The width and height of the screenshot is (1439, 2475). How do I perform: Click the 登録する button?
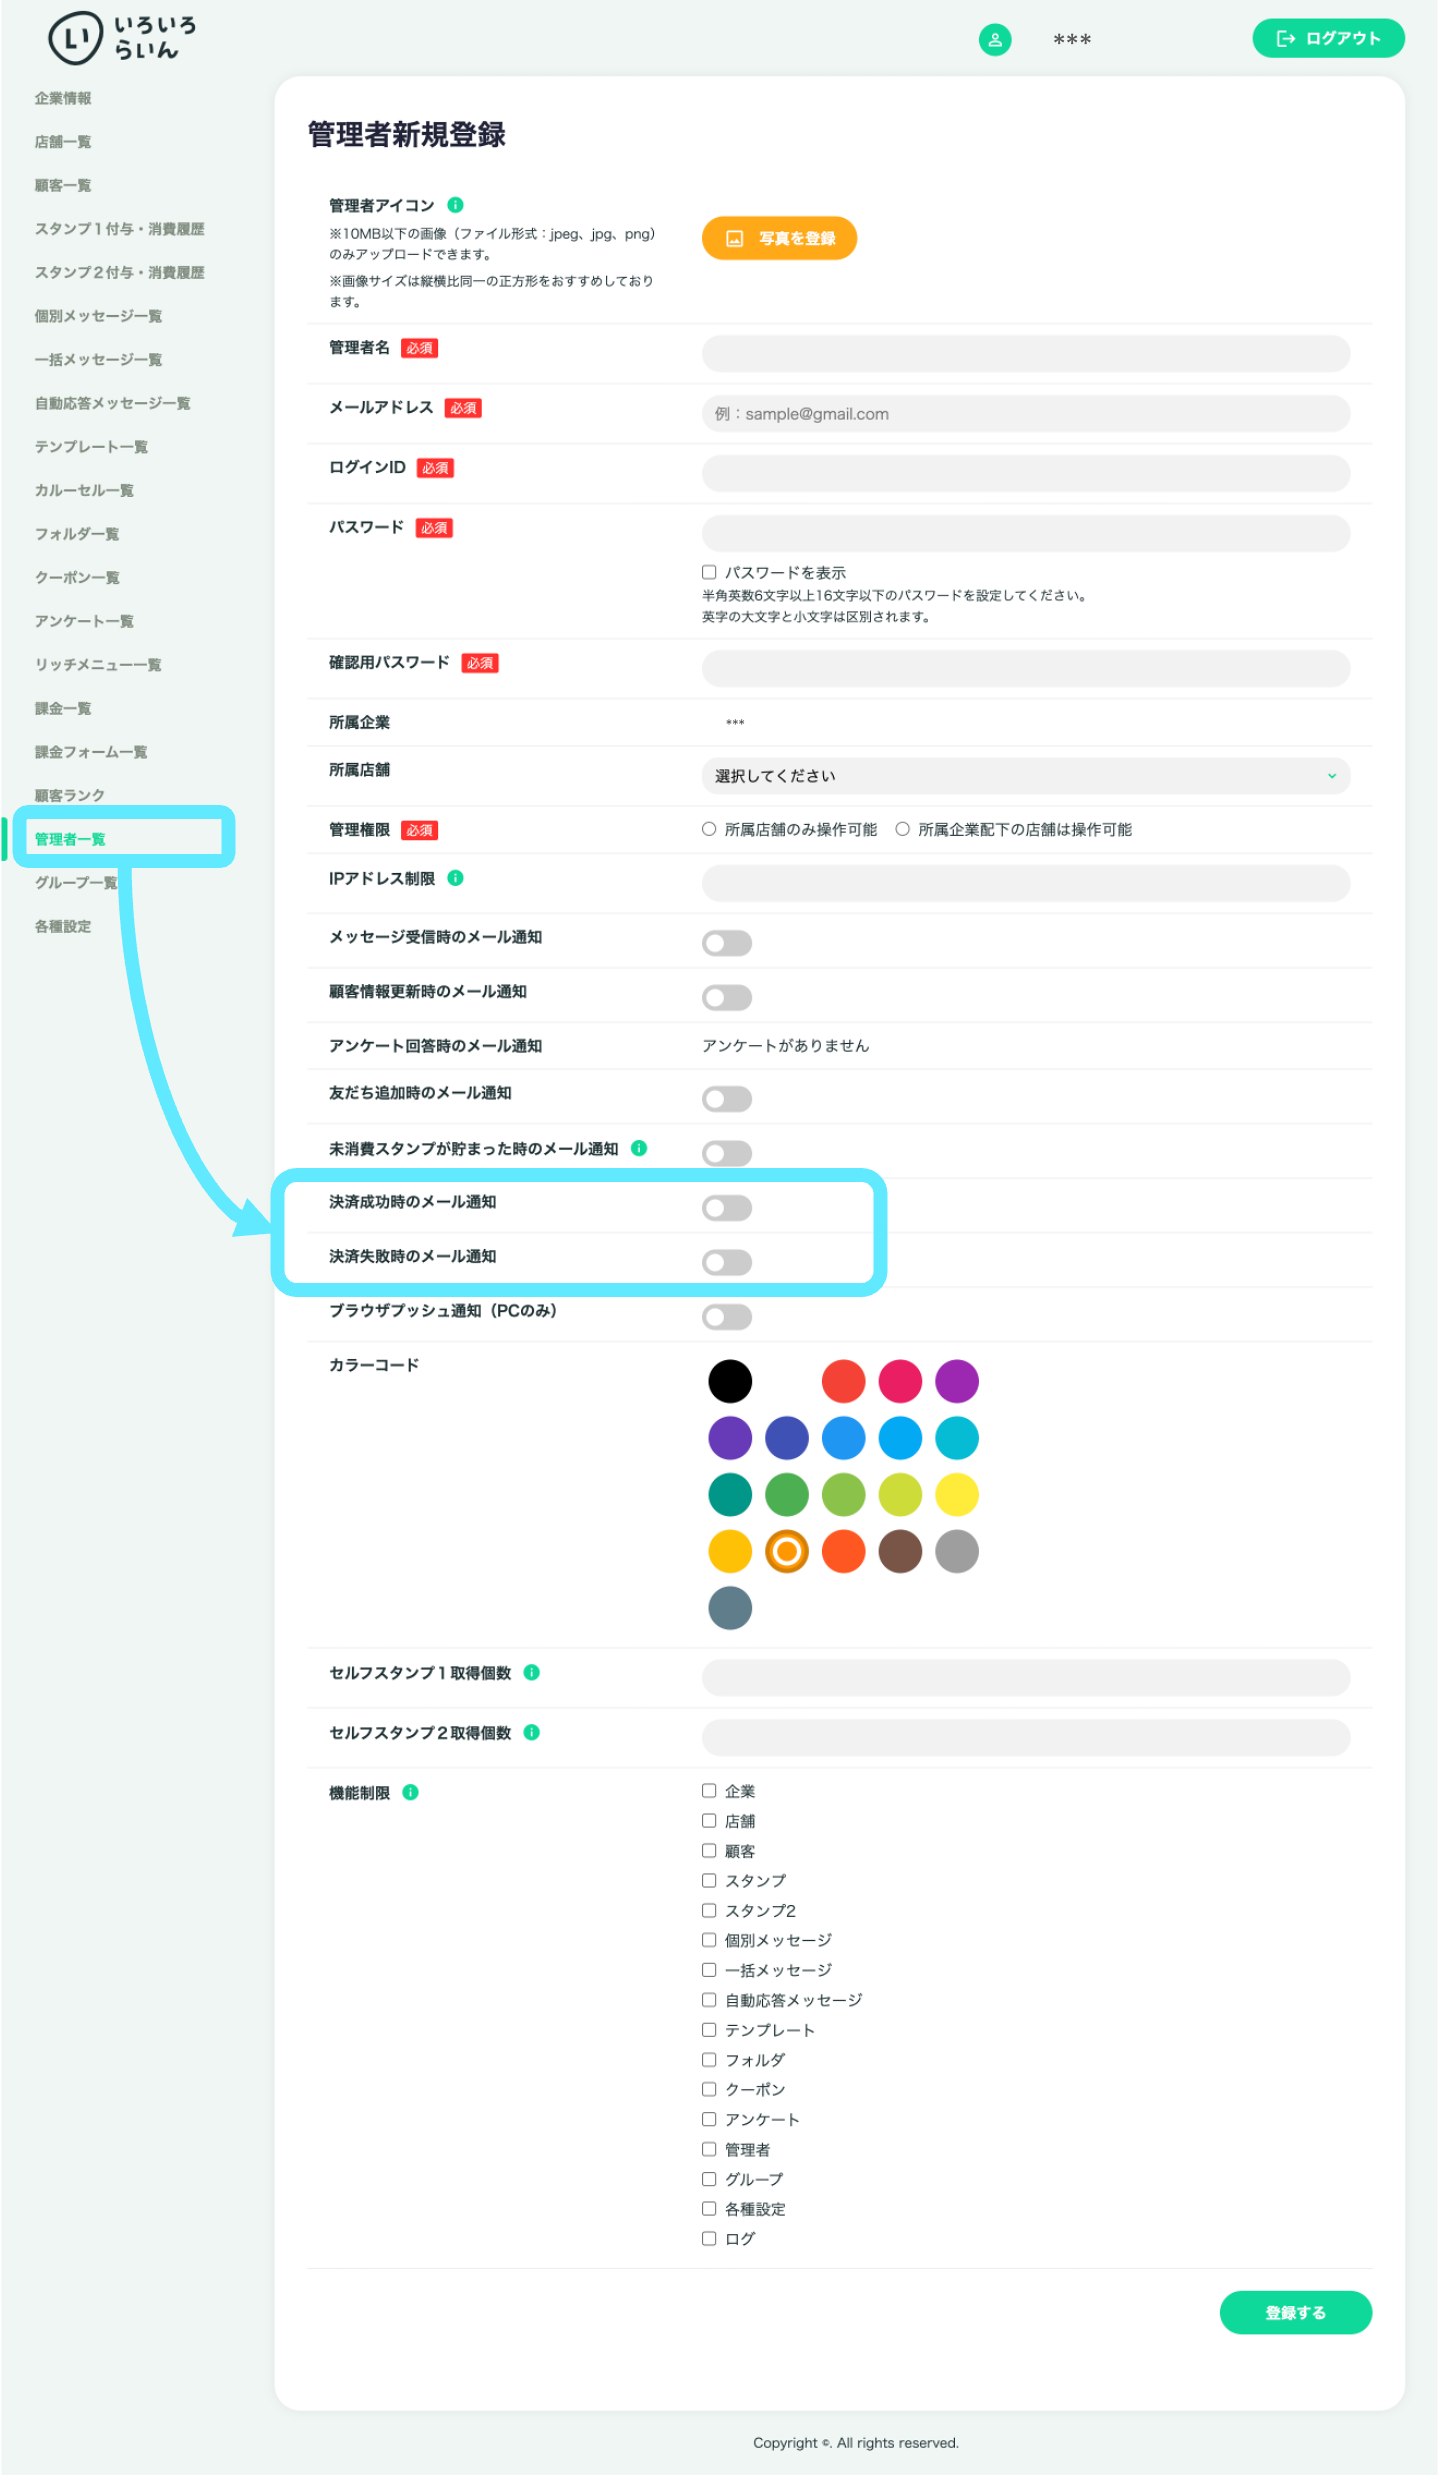[1295, 2312]
